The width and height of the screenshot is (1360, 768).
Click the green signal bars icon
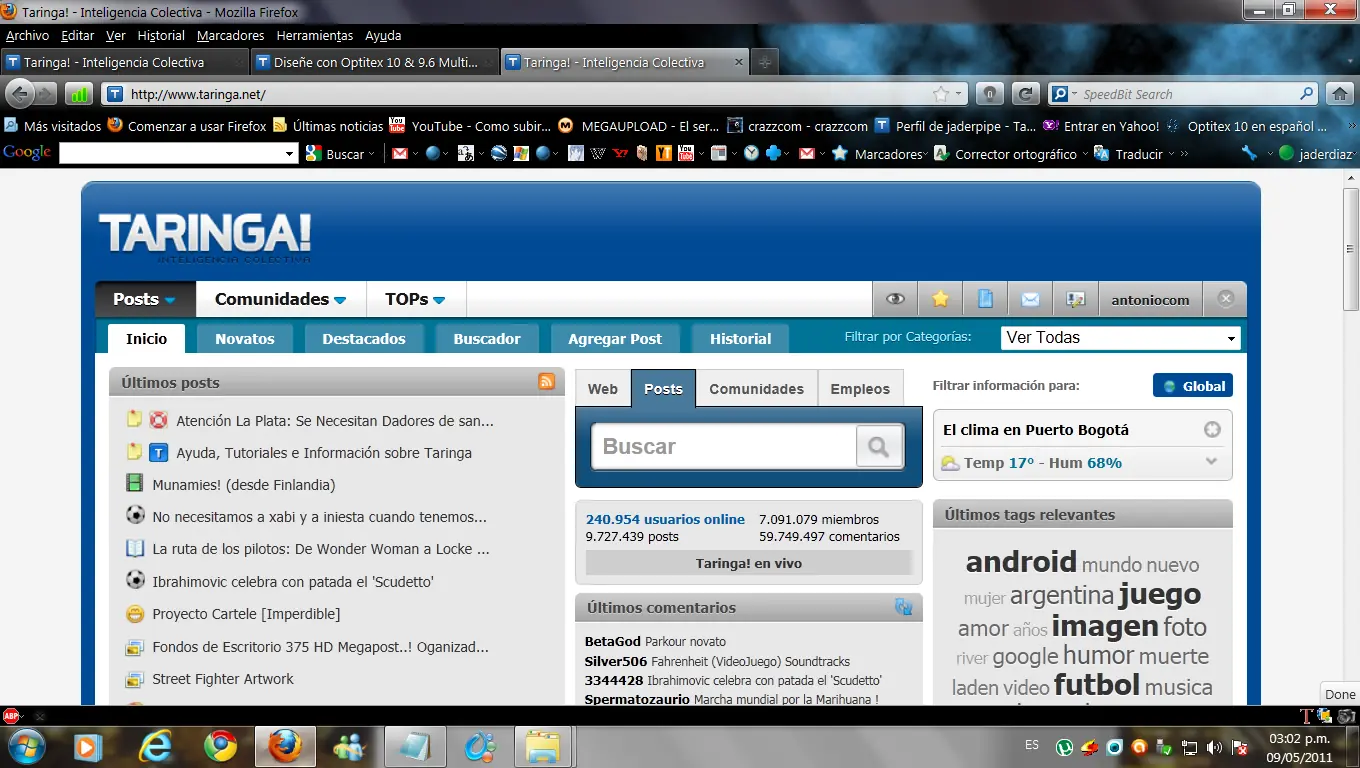coord(79,94)
